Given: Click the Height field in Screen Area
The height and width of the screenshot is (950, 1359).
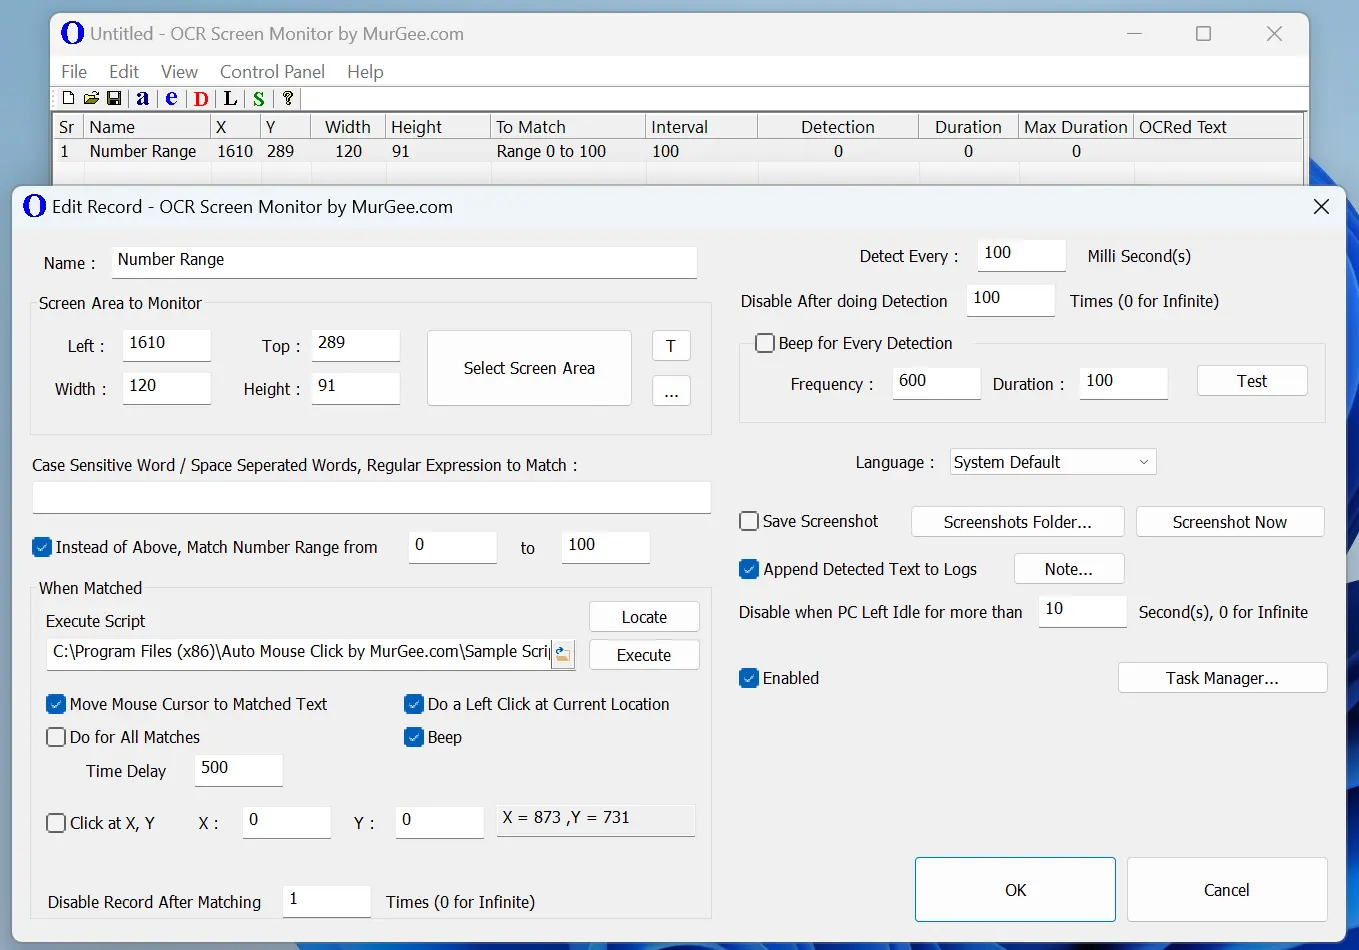Looking at the screenshot, I should (x=356, y=388).
